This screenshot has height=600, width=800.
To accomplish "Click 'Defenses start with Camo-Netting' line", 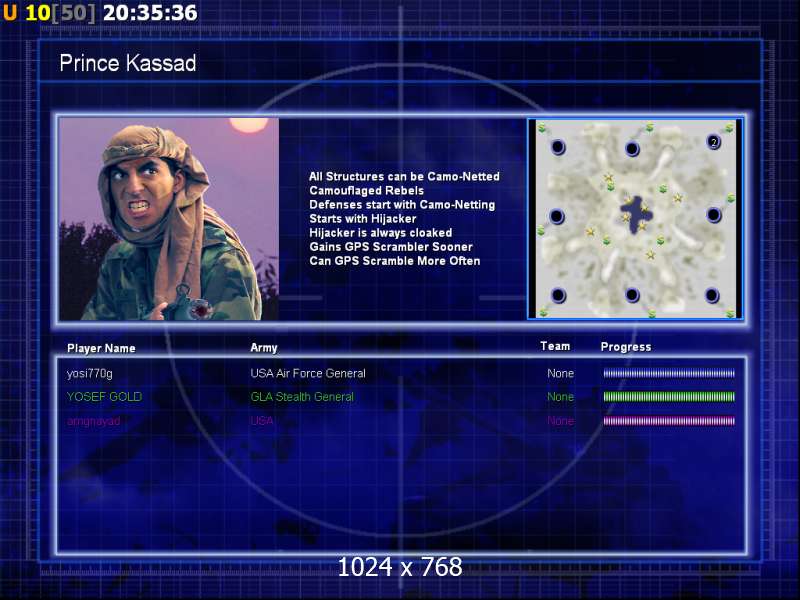I will (402, 205).
